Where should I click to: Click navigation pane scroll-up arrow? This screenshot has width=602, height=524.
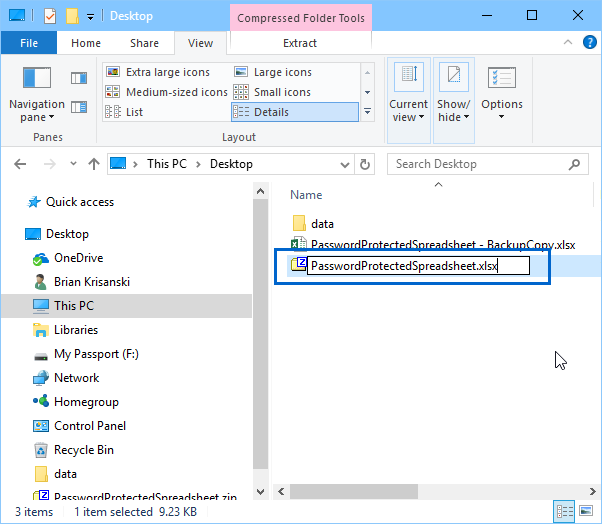(x=260, y=191)
